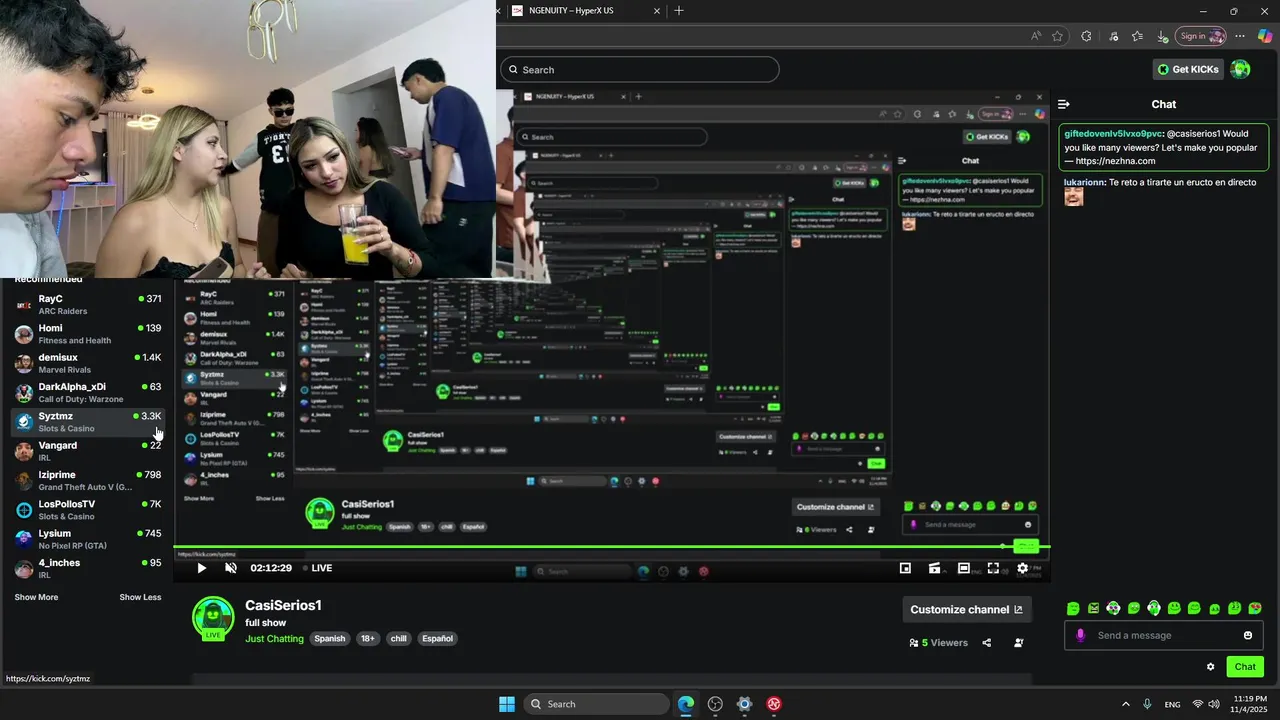This screenshot has height=720, width=1280.
Task: Click the Kick search box
Action: [x=640, y=70]
